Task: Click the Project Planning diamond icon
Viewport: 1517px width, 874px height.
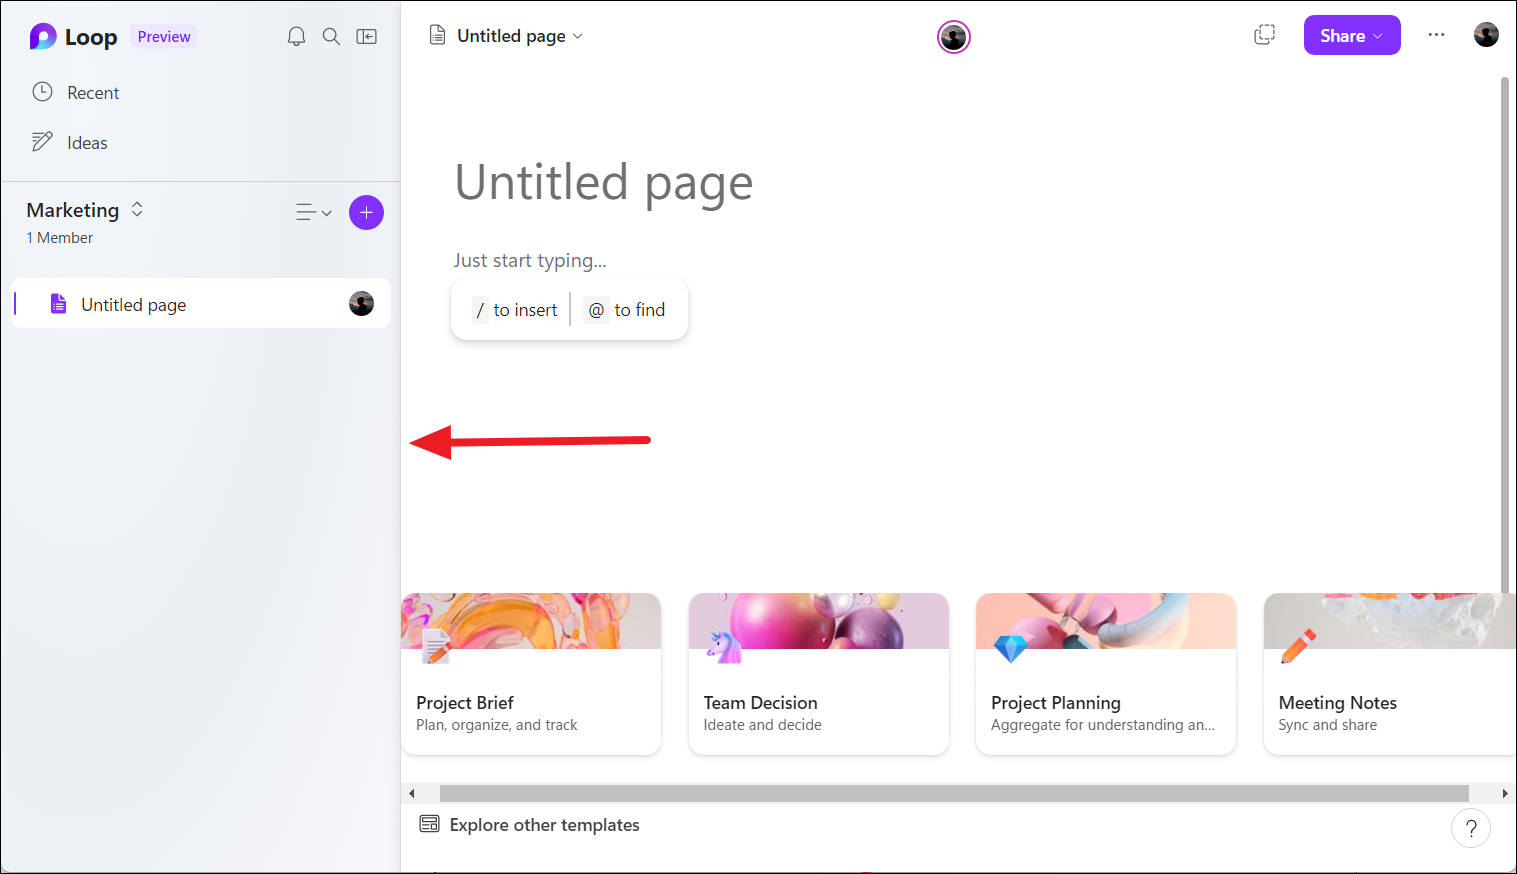Action: pyautogui.click(x=1011, y=648)
